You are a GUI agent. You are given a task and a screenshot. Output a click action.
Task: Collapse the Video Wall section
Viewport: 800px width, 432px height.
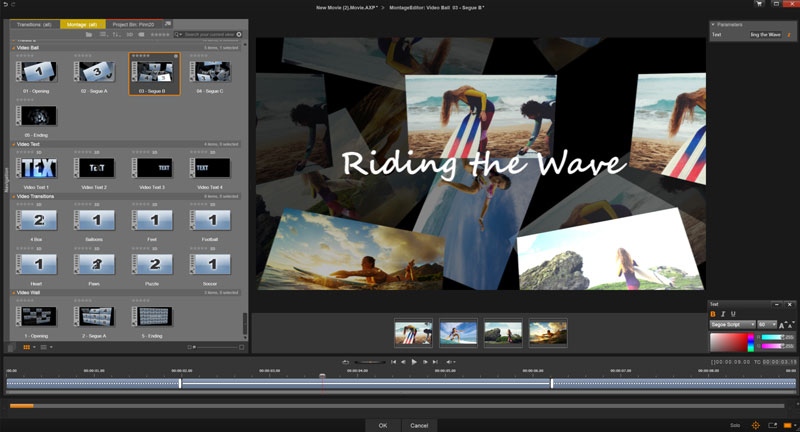coord(14,293)
